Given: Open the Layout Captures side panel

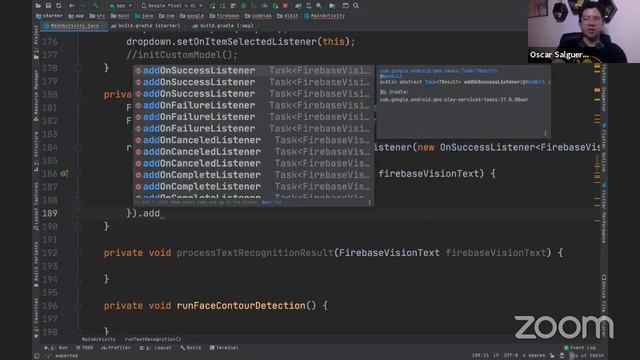Looking at the screenshot, I should pyautogui.click(x=36, y=206).
